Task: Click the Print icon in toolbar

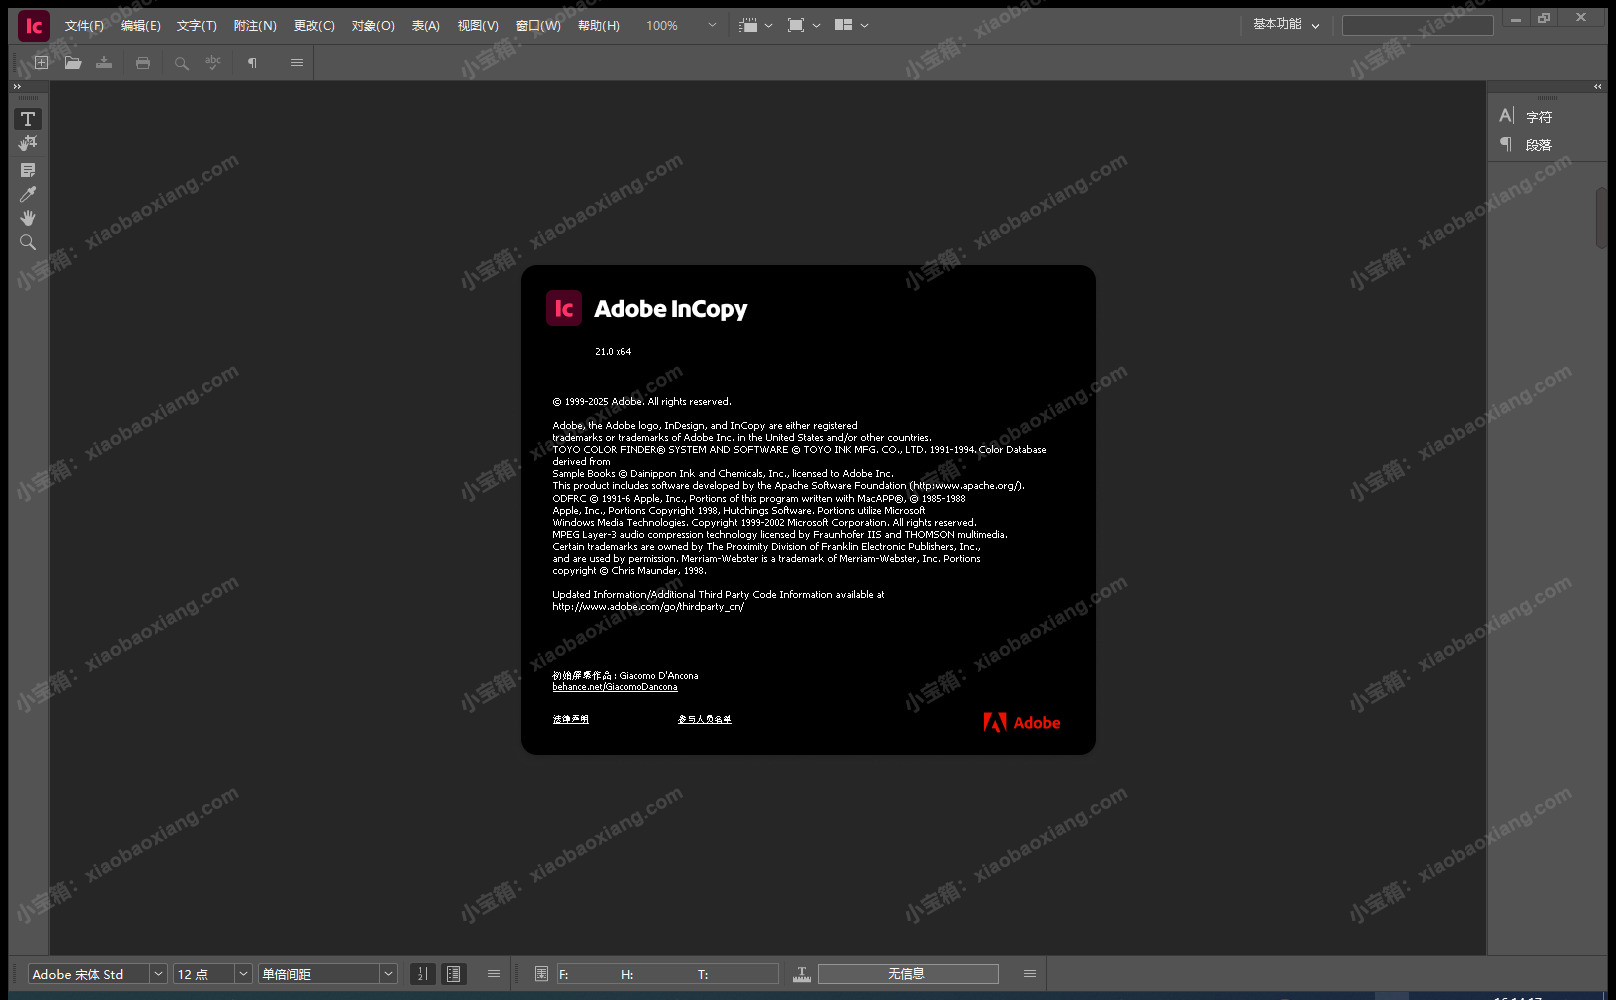Action: (143, 63)
